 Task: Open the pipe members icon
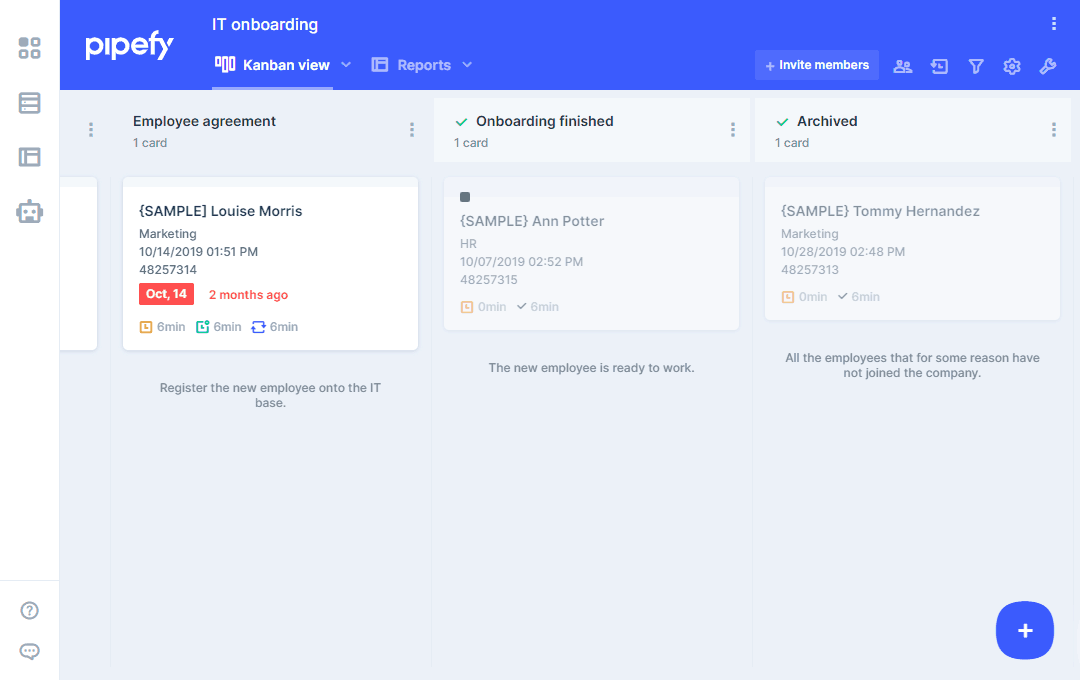(x=903, y=66)
